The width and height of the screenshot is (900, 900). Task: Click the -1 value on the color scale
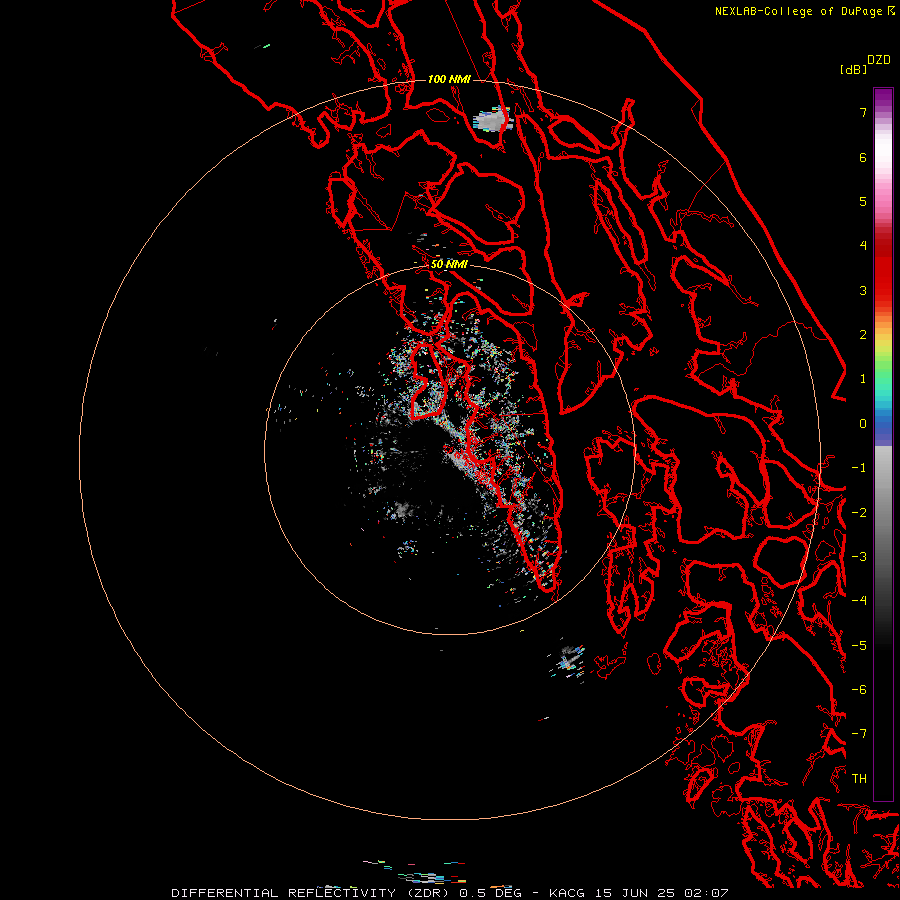point(859,468)
